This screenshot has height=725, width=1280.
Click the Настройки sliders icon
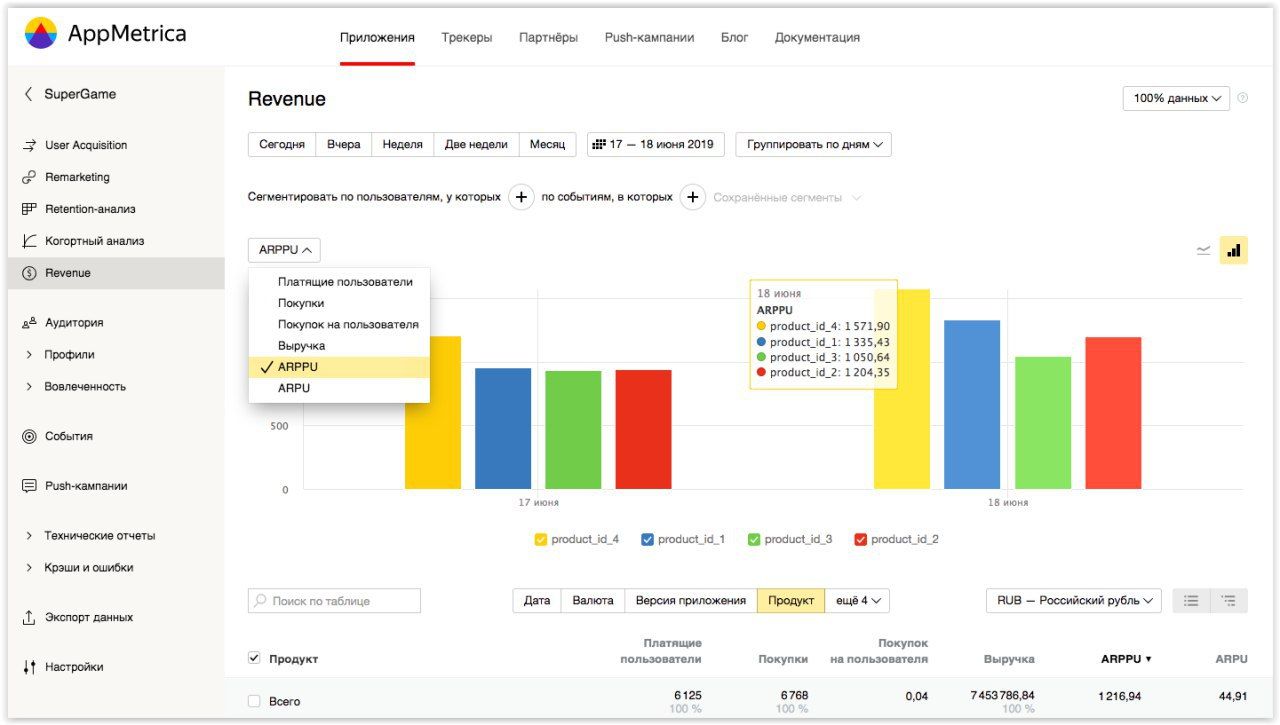coord(29,667)
